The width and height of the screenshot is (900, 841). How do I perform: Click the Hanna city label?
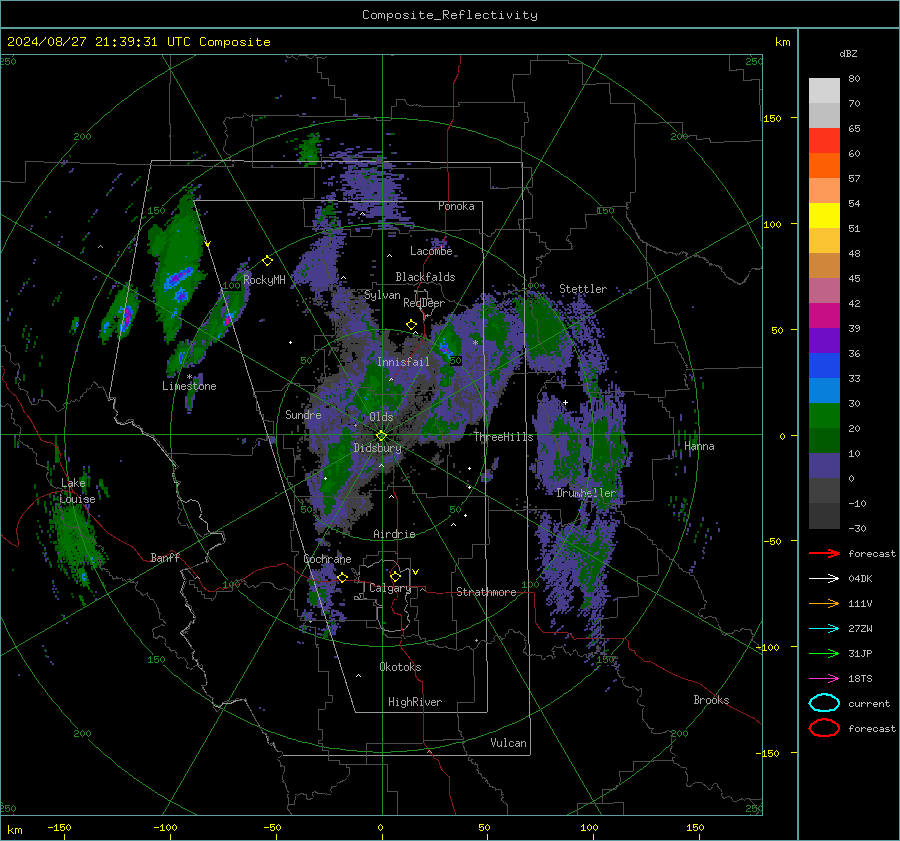[x=699, y=446]
